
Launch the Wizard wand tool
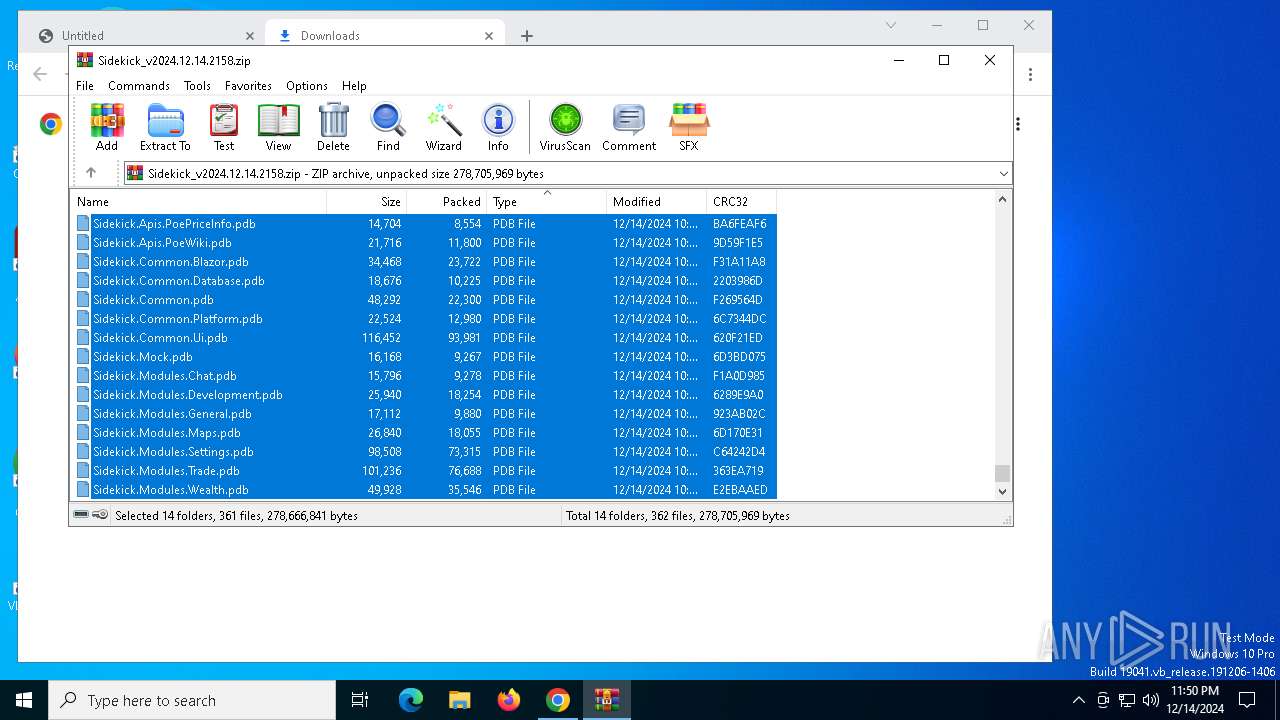click(444, 127)
